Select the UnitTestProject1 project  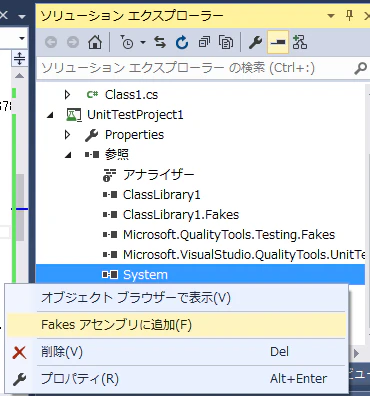point(135,115)
